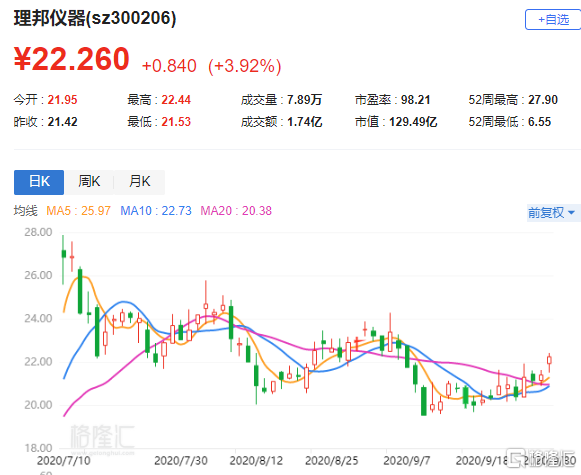Screen dimensions: 581x475
Task: Click the 成交量 value 7.89万
Action: coord(304,100)
